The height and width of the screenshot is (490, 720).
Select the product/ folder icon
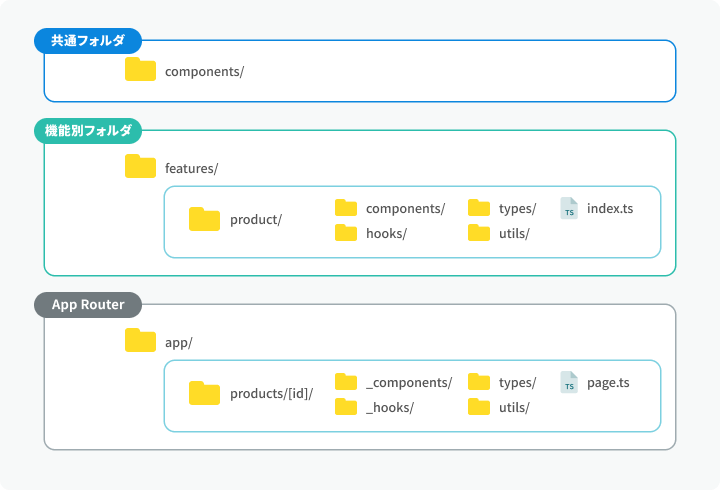coord(204,219)
